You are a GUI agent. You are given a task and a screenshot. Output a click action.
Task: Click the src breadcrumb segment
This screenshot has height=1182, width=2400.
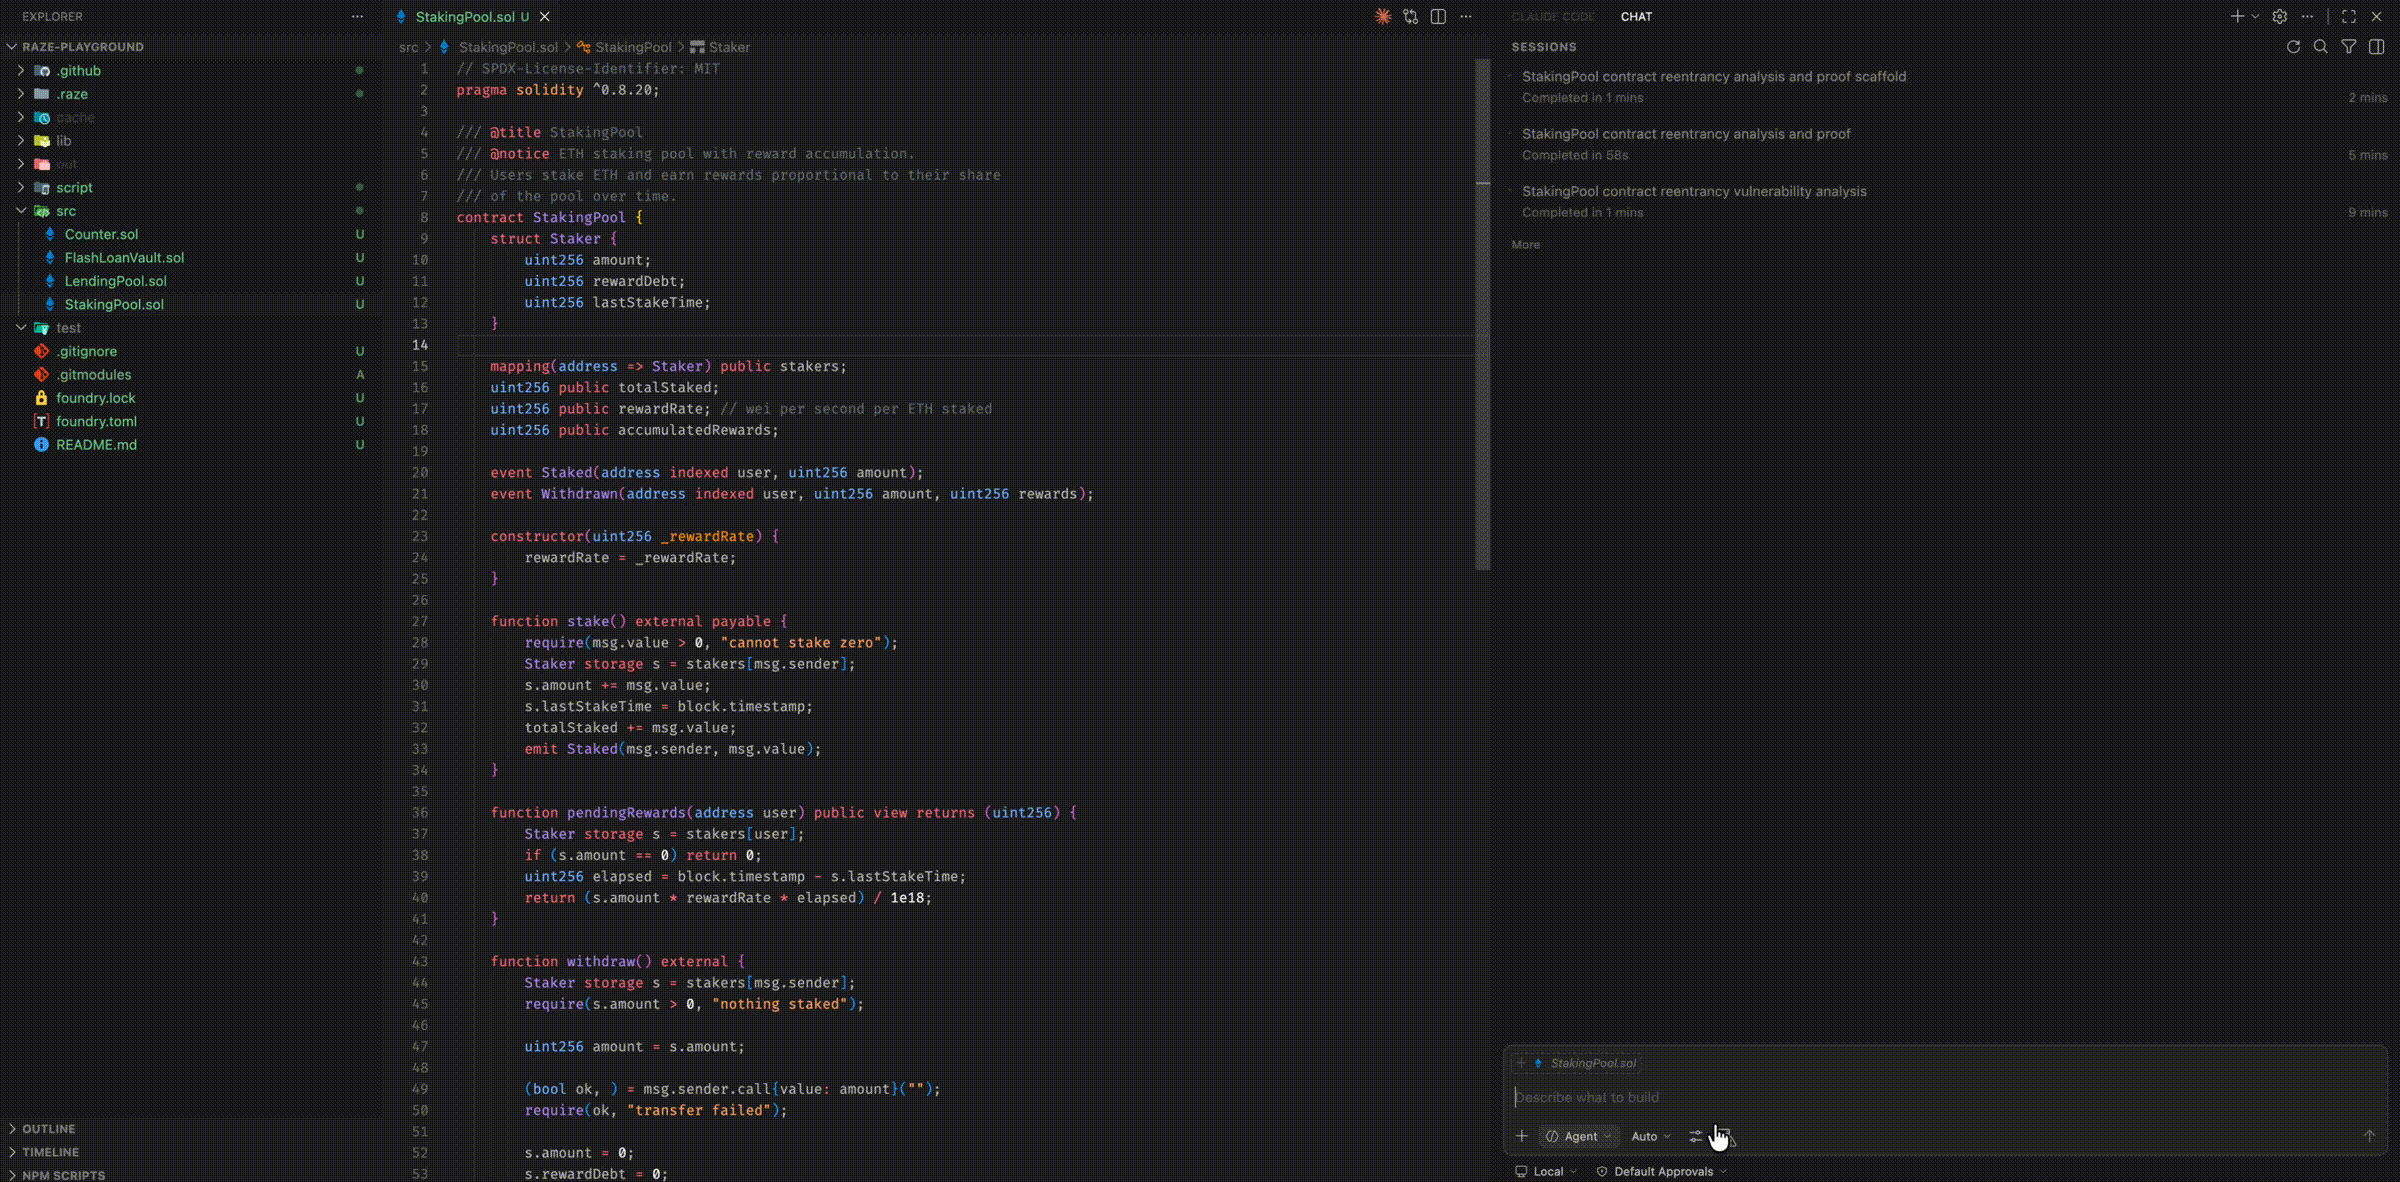click(408, 47)
